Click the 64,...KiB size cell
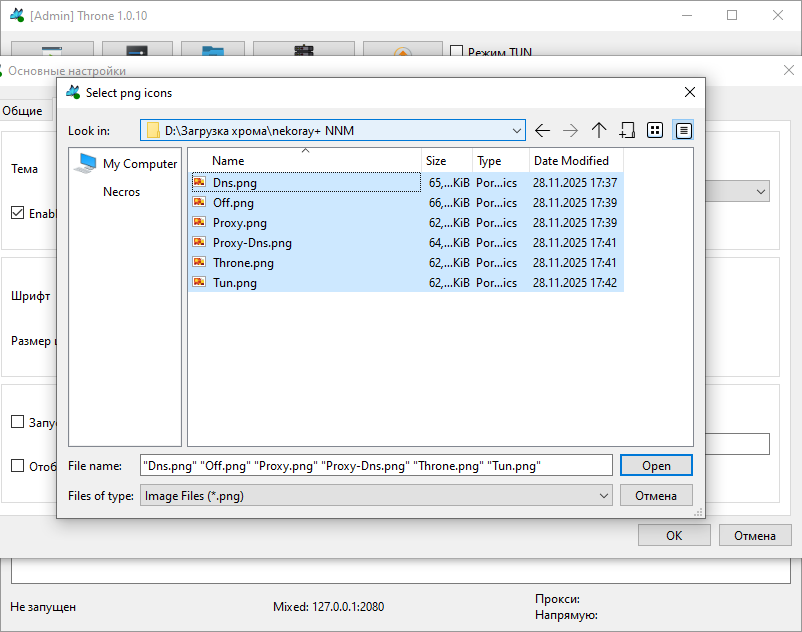The image size is (802, 632). [449, 242]
